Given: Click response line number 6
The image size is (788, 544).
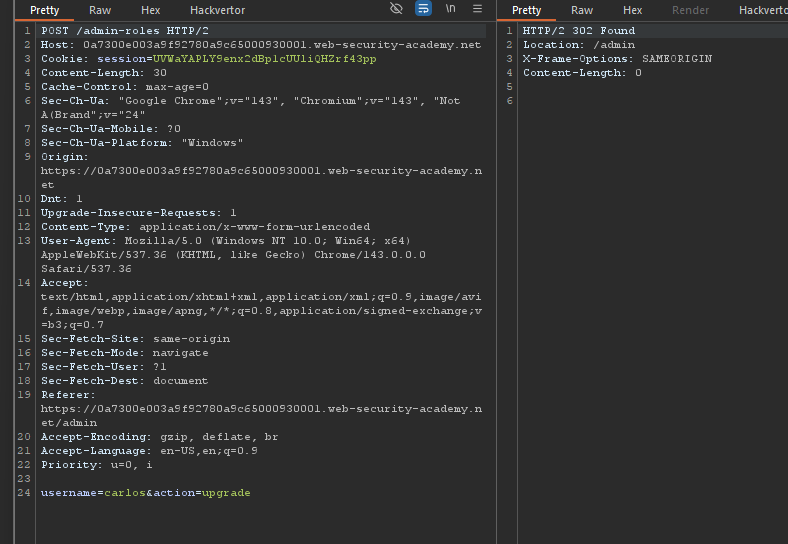Looking at the screenshot, I should [510, 101].
